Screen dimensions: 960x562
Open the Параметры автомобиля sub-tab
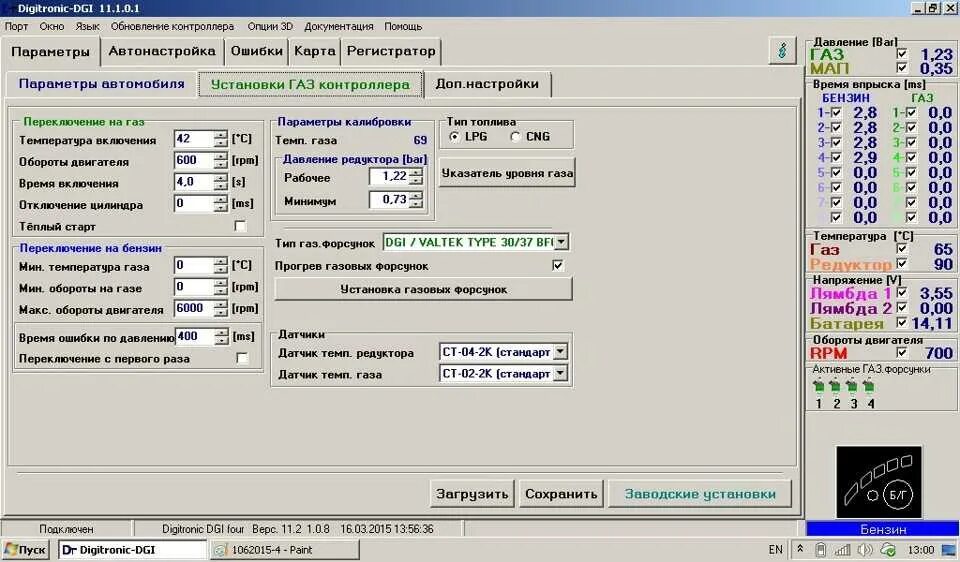102,84
